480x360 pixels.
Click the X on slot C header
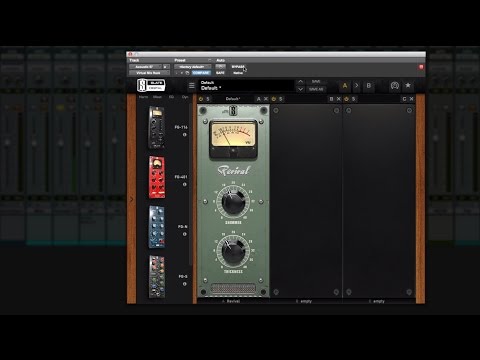pos(411,99)
